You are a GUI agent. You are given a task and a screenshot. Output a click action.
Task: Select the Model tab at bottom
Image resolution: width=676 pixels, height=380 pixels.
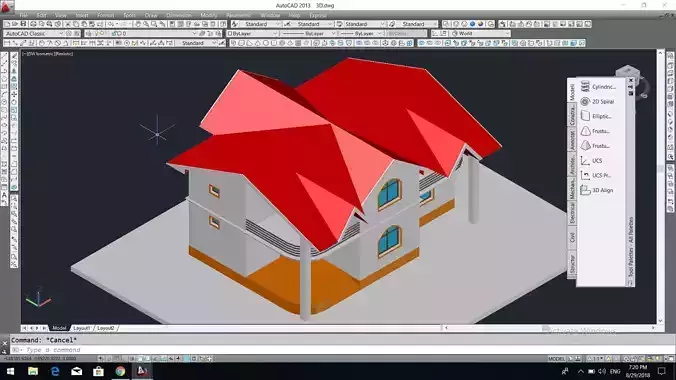point(59,328)
